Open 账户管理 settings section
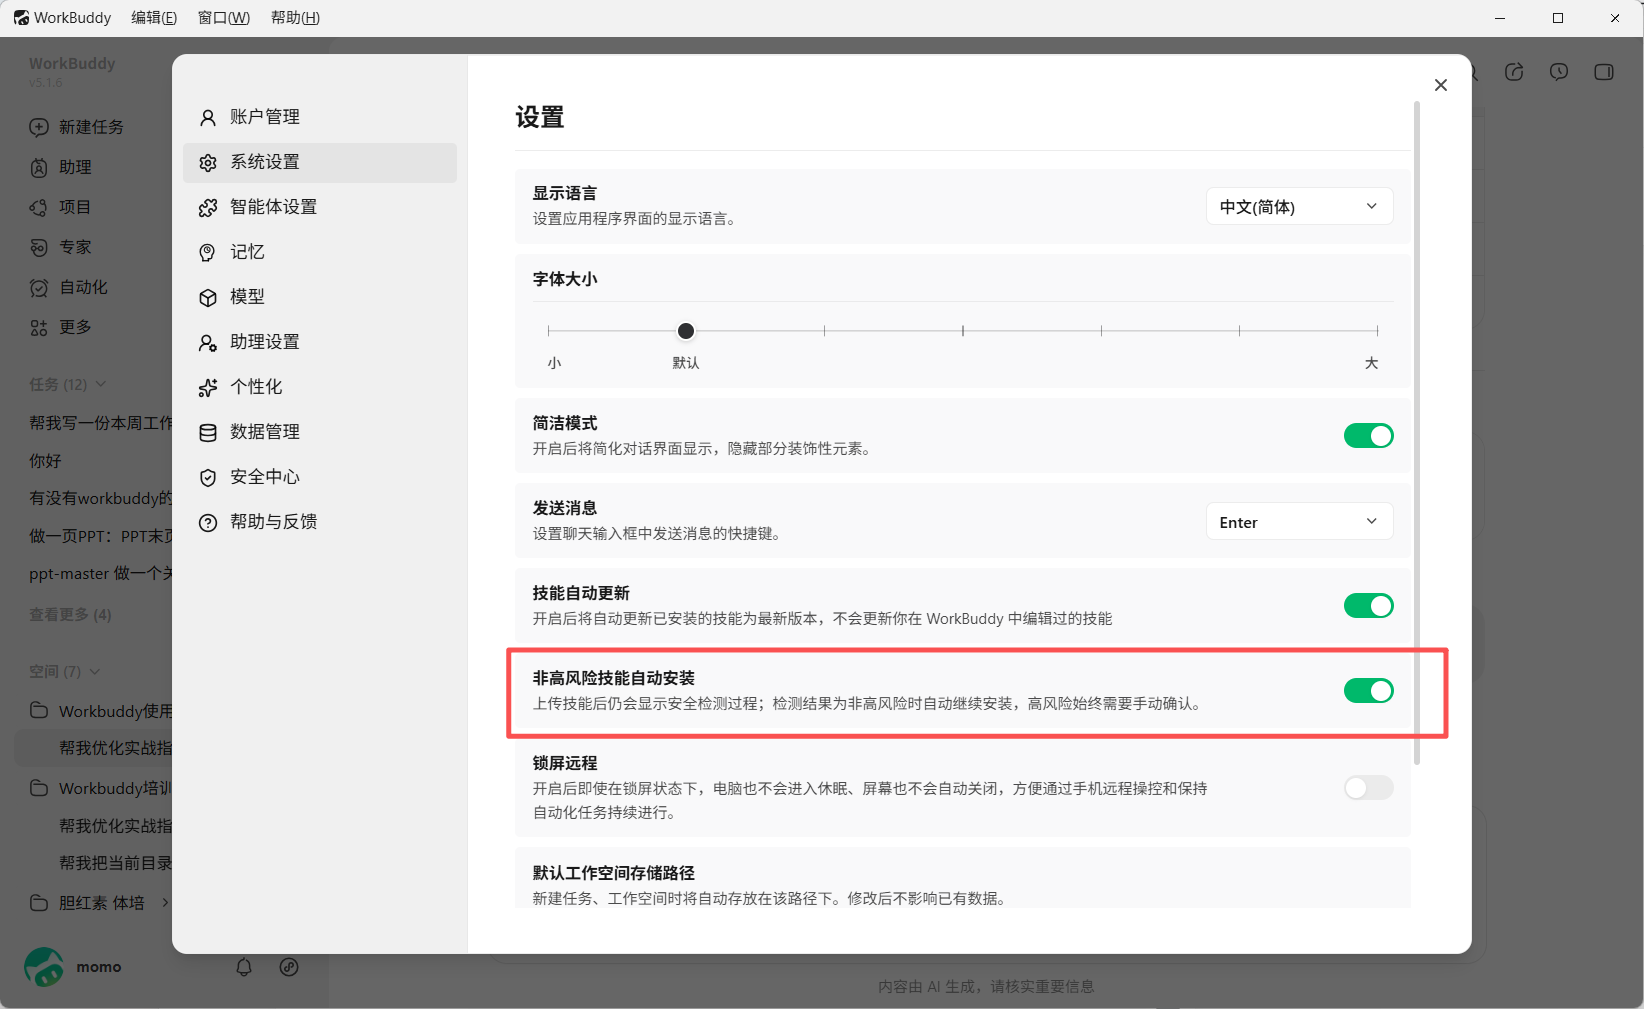This screenshot has width=1644, height=1009. click(x=320, y=117)
